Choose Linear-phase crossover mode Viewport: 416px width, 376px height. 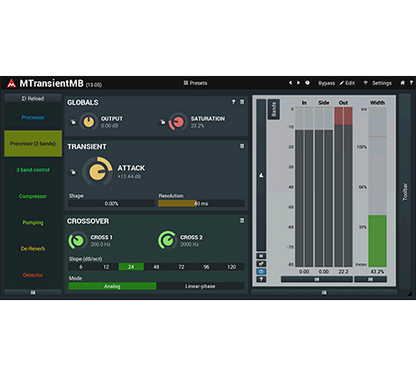200,286
